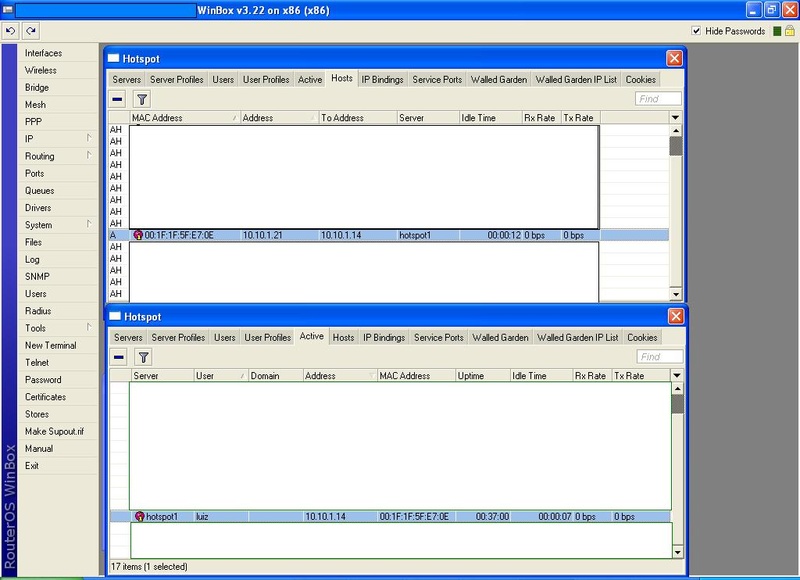Open Bridge in the sidebar

[x=37, y=87]
